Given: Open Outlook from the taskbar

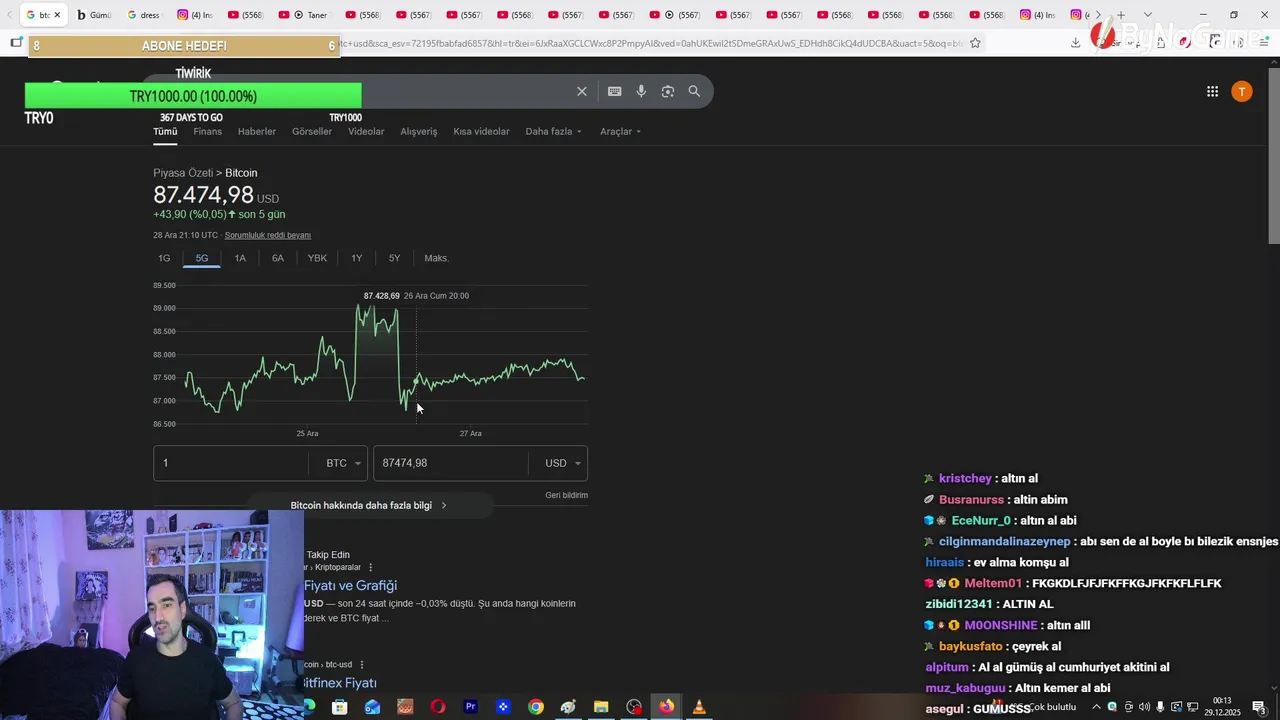Looking at the screenshot, I should pos(372,707).
